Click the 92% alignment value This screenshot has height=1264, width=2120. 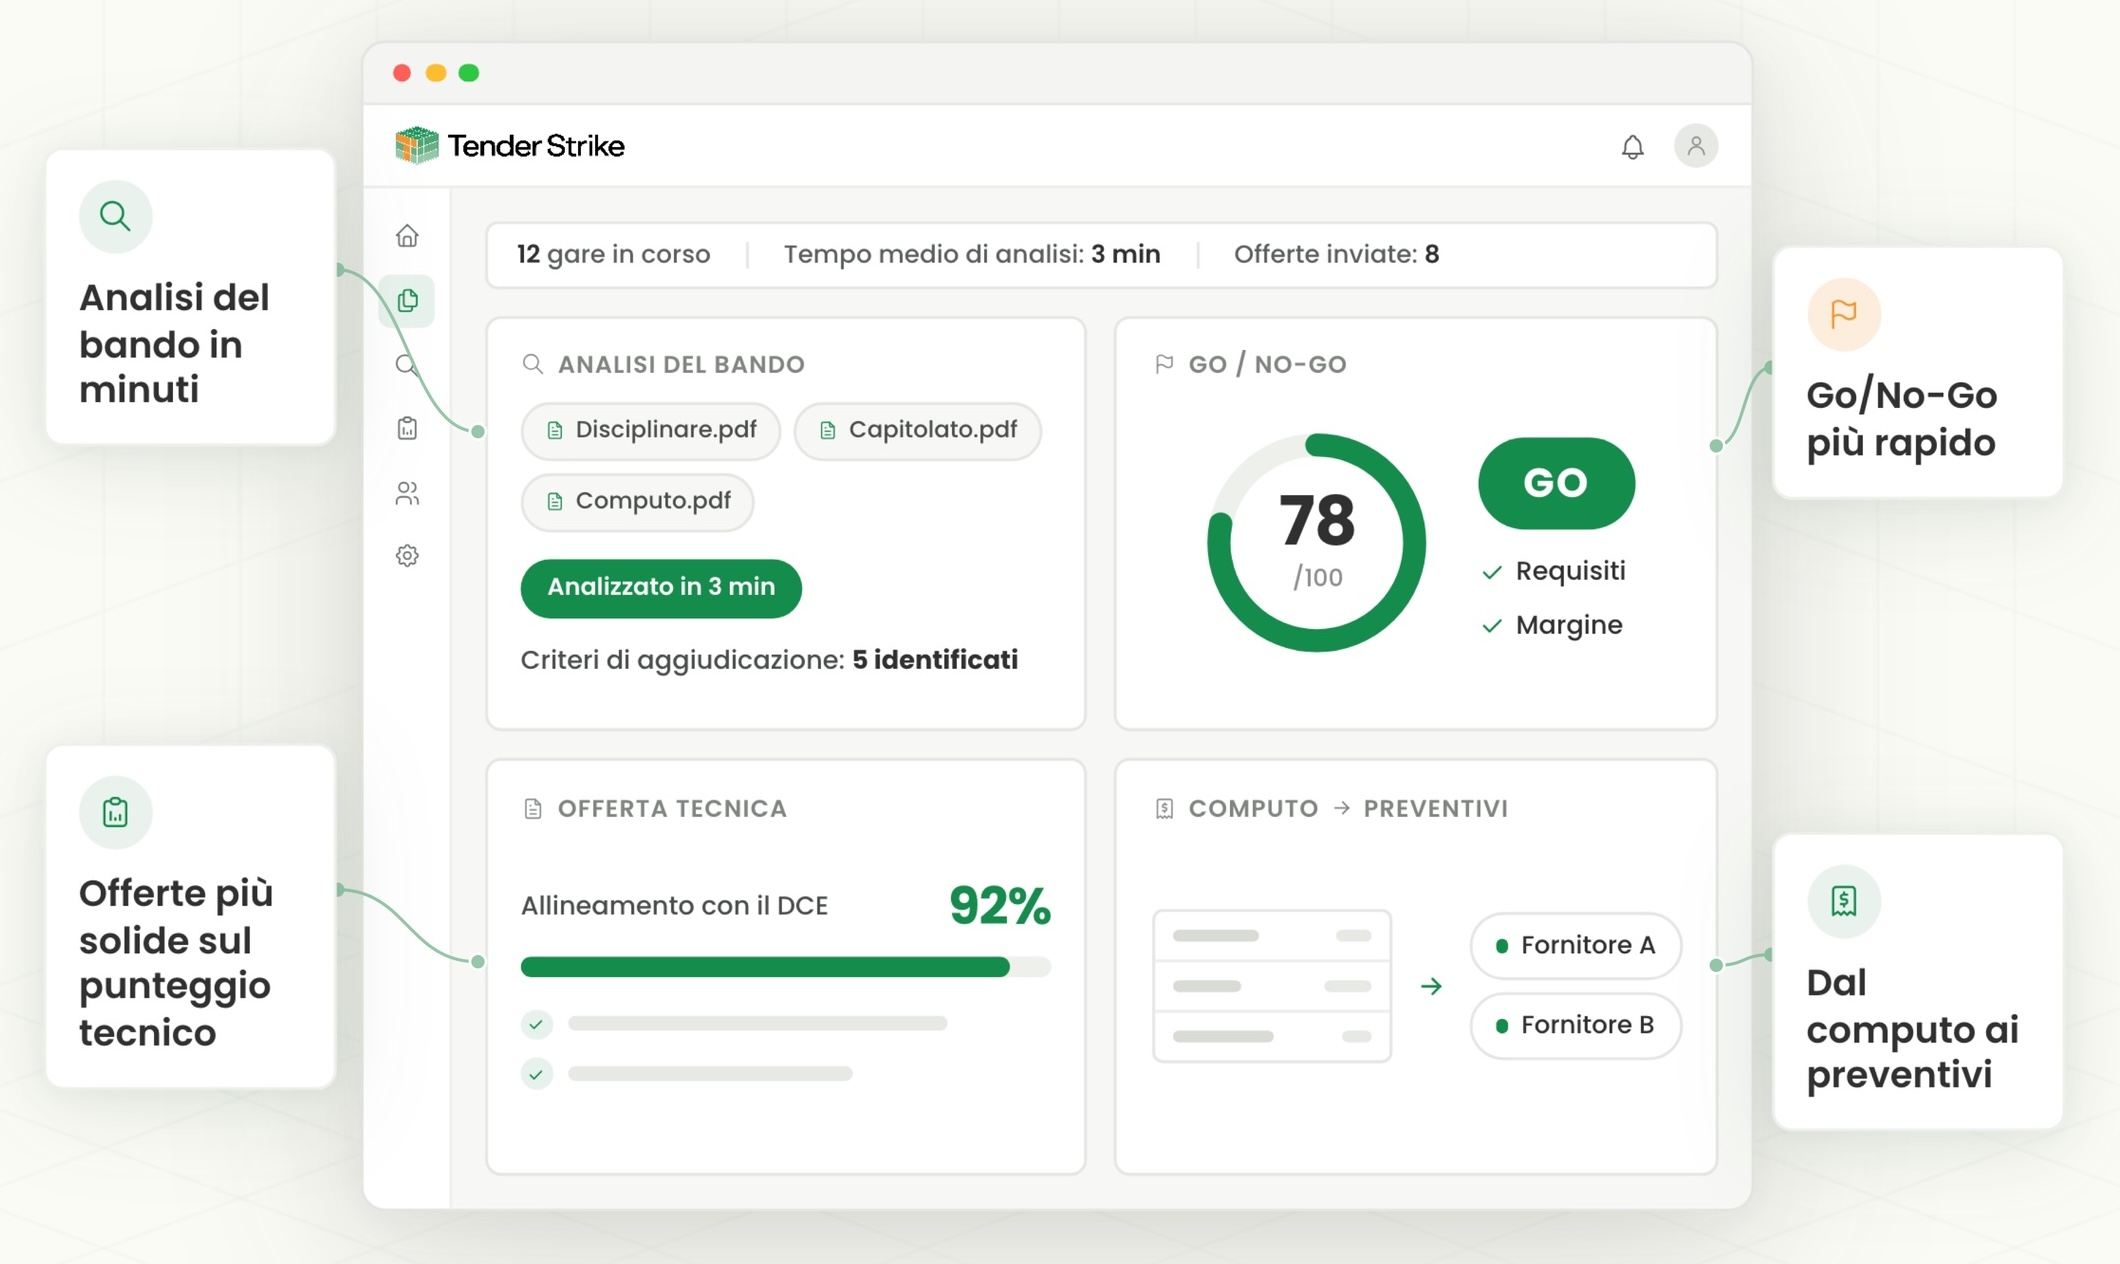(x=1000, y=906)
